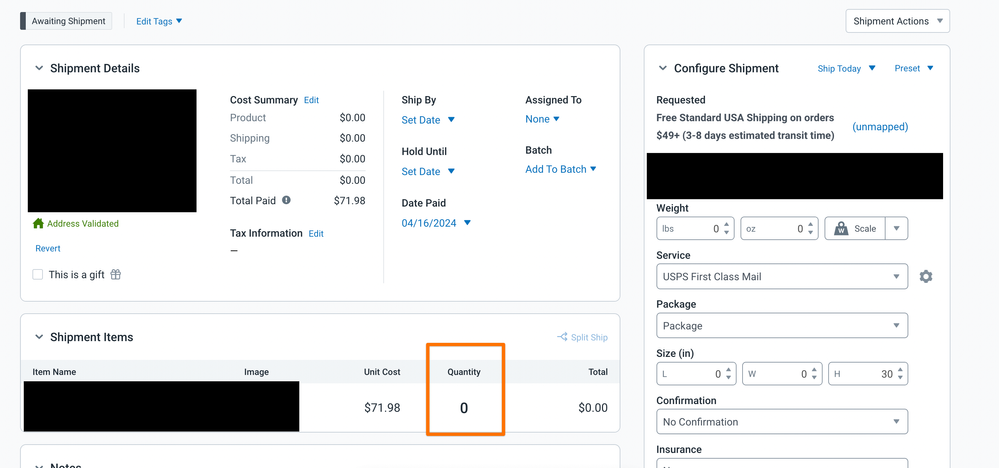The image size is (999, 468).
Task: Click the Revert address link
Action: pos(48,248)
